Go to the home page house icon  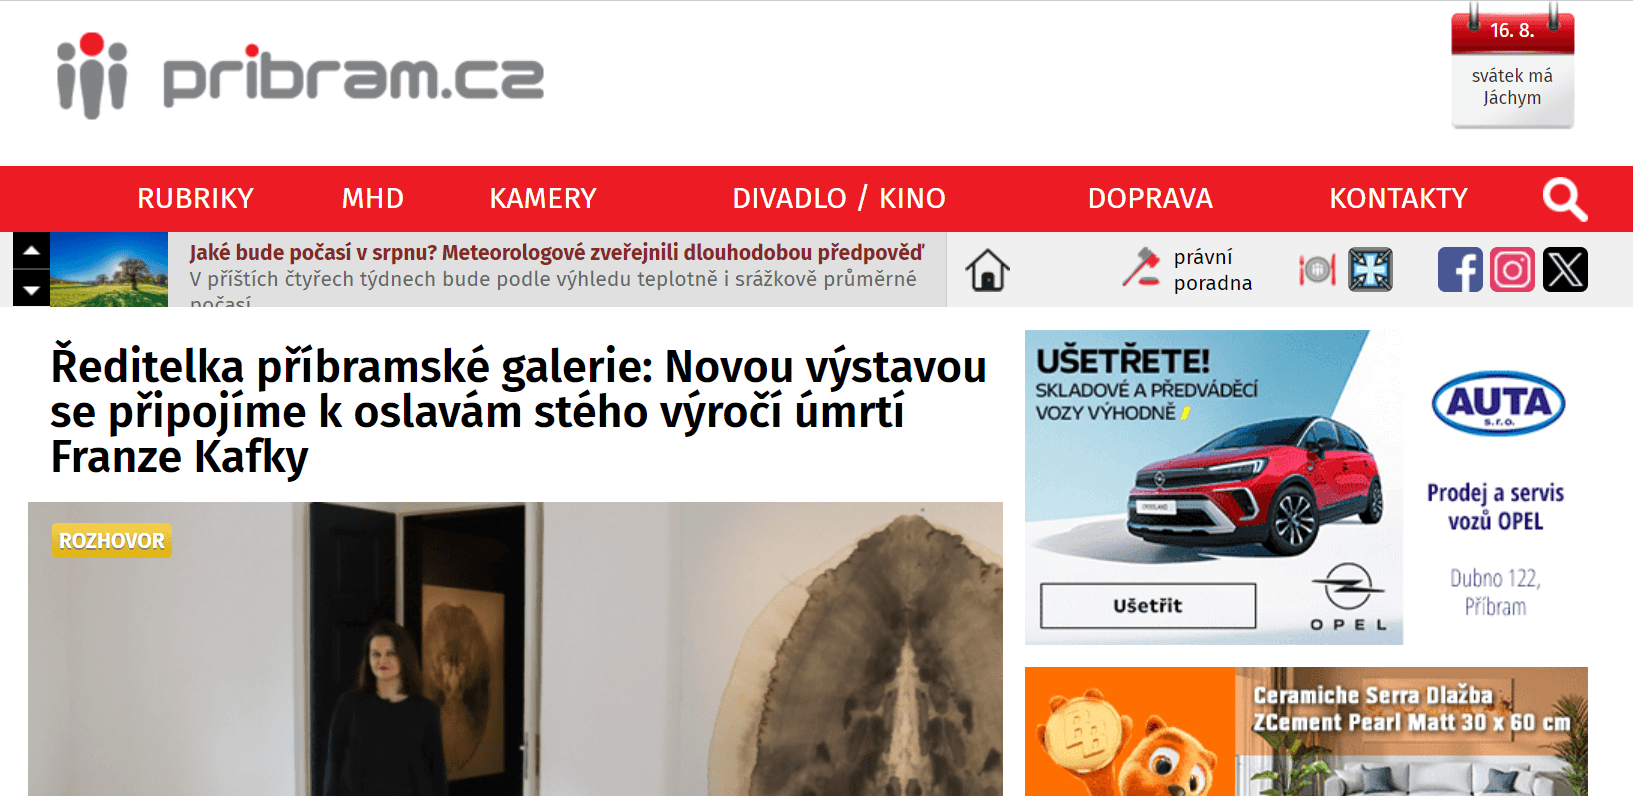(987, 270)
